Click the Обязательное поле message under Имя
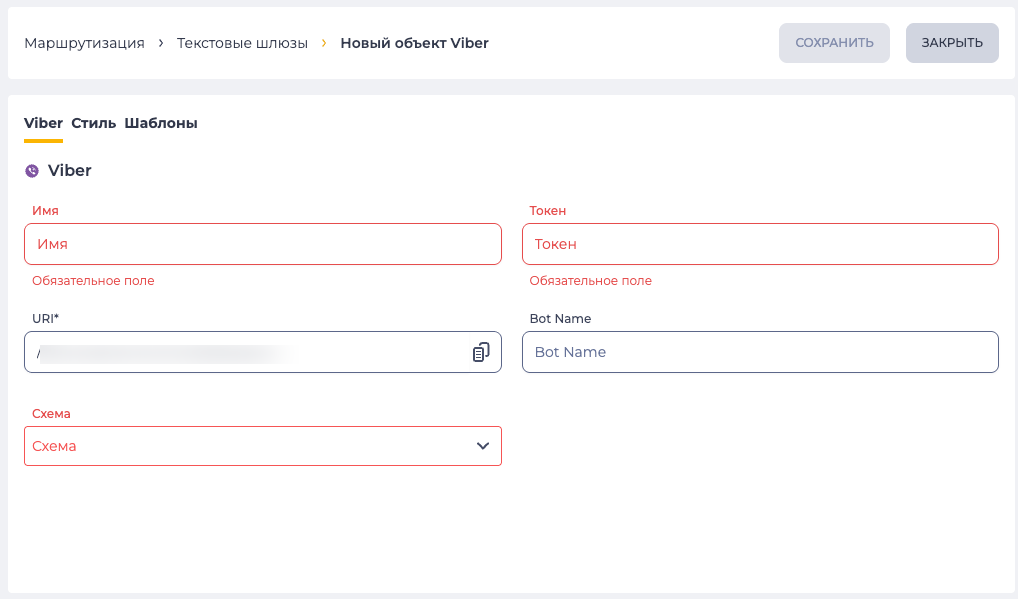 [x=93, y=280]
